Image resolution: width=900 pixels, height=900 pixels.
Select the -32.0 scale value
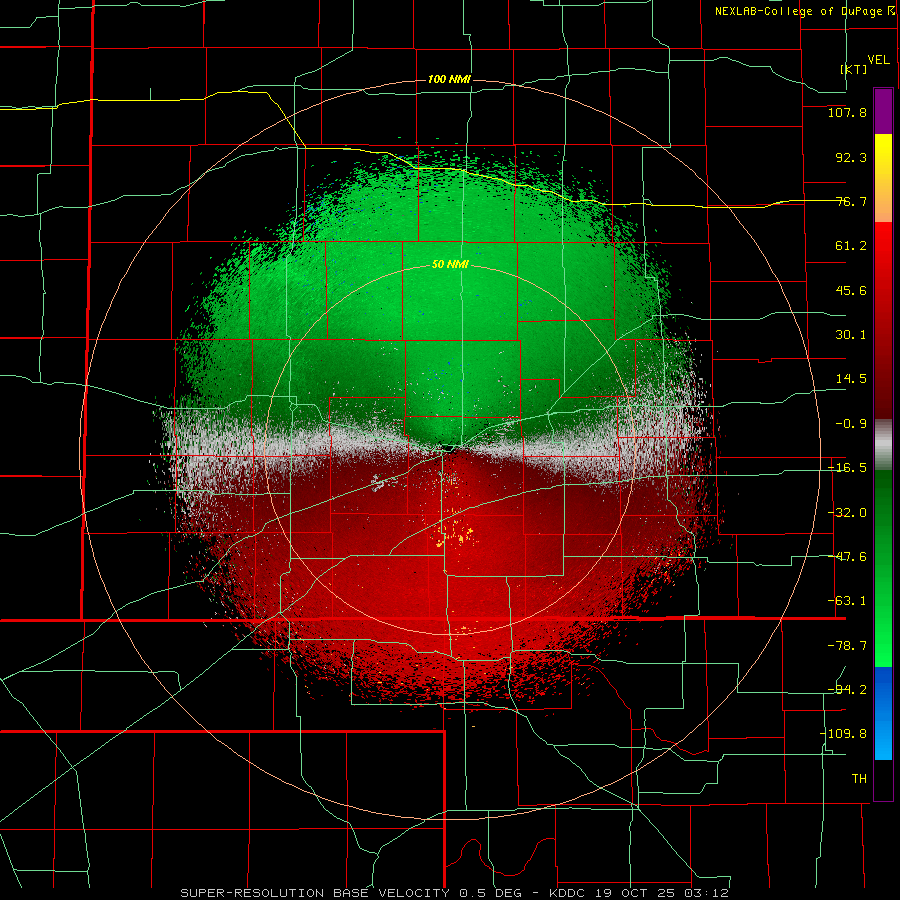pos(847,513)
